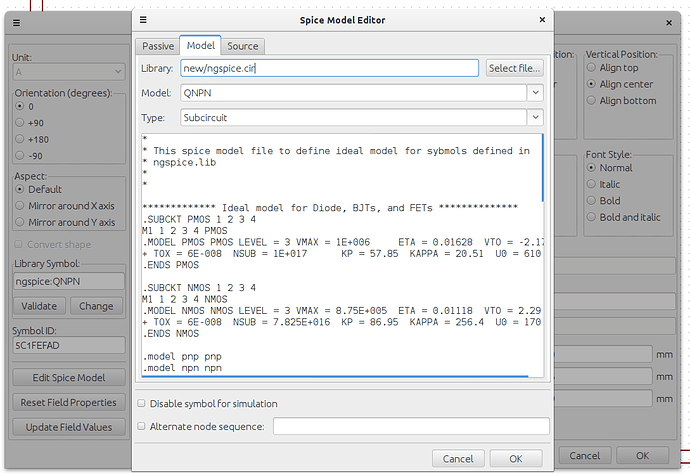Click the 'M1 1 2 3 4 NMOS' line
Screen dimensions: 690x474
point(185,299)
